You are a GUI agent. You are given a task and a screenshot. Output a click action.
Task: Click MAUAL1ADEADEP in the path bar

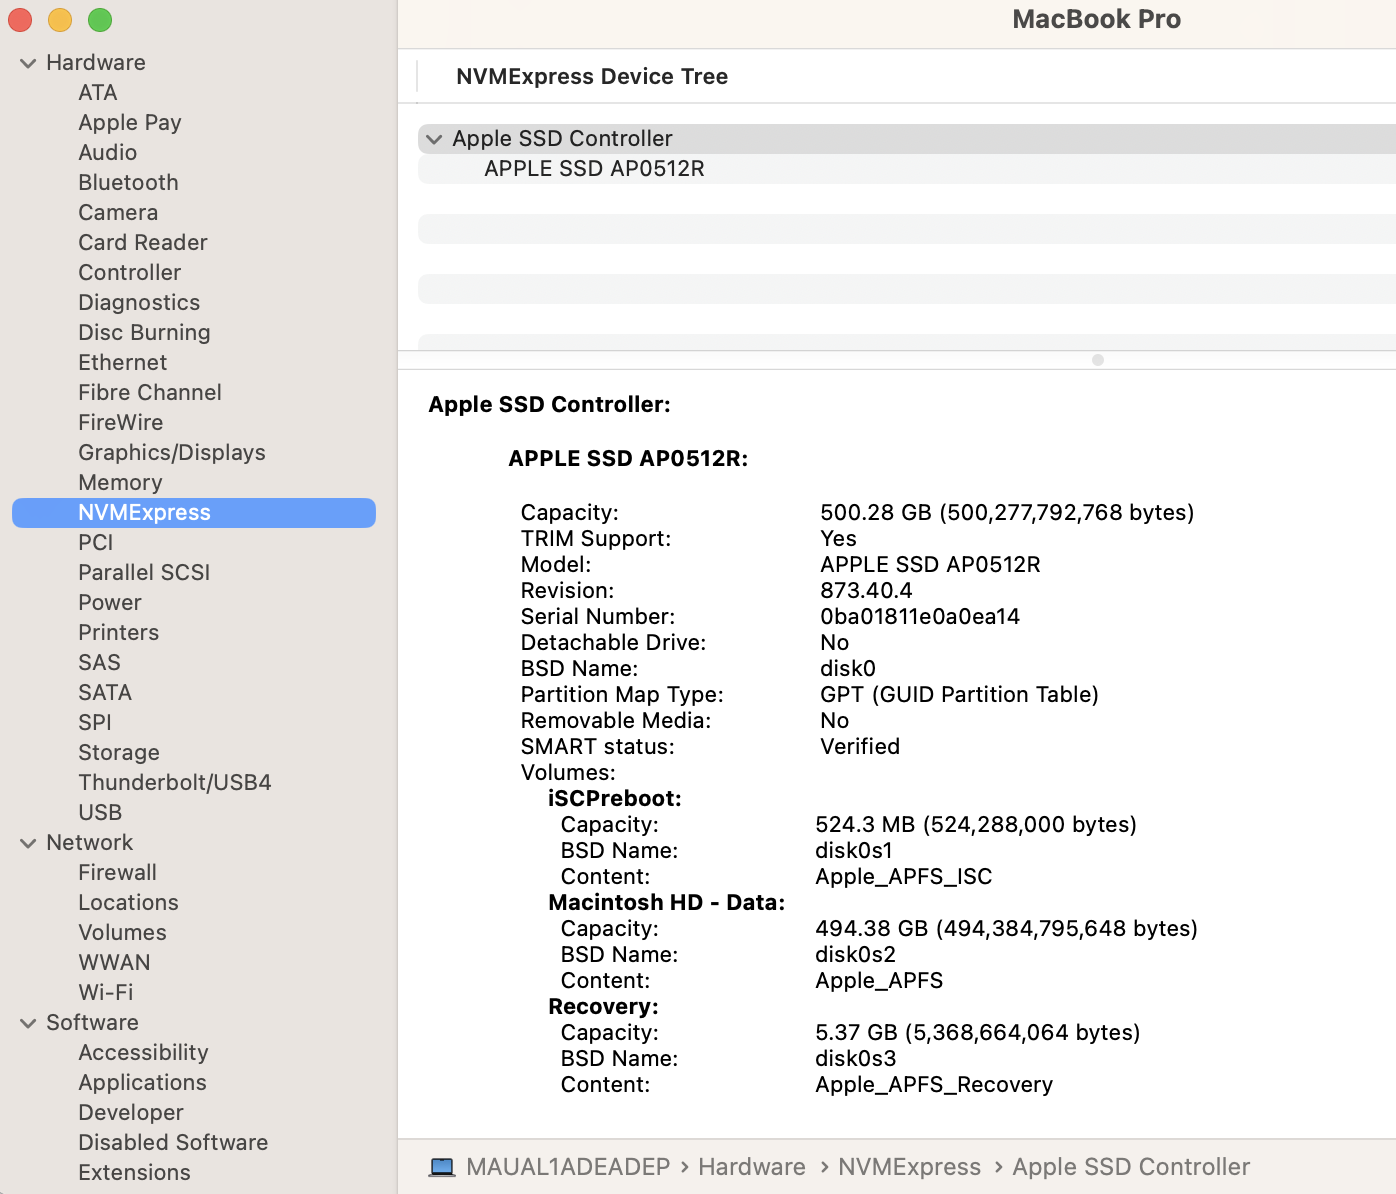pos(568,1167)
